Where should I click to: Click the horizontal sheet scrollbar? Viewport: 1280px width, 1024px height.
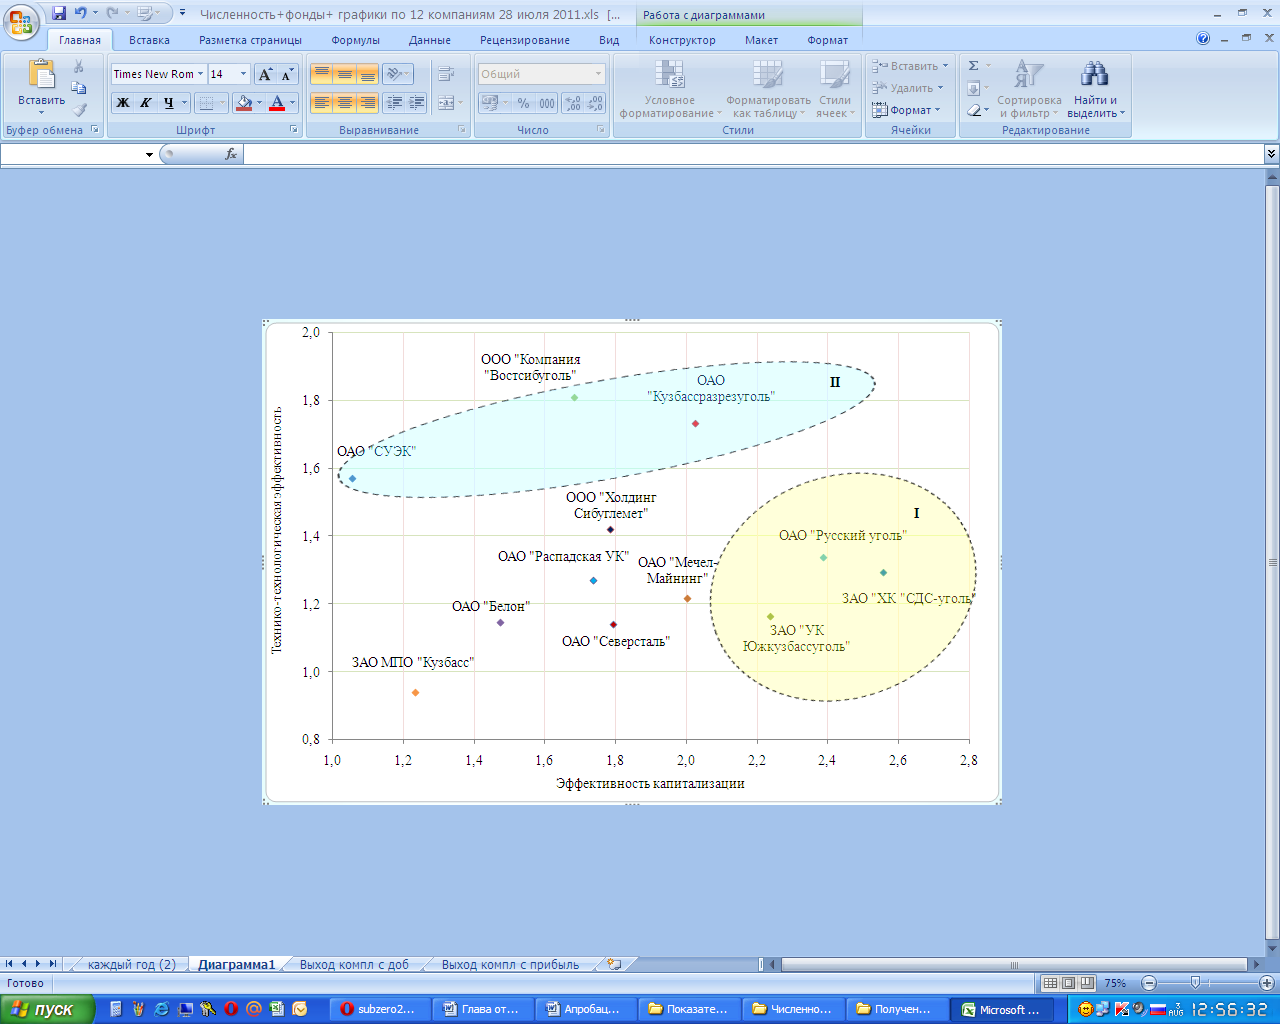[1014, 965]
